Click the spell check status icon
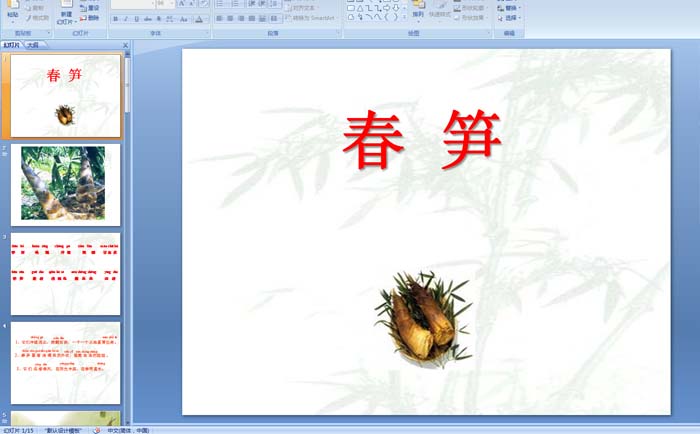Image resolution: width=700 pixels, height=434 pixels. [x=96, y=430]
